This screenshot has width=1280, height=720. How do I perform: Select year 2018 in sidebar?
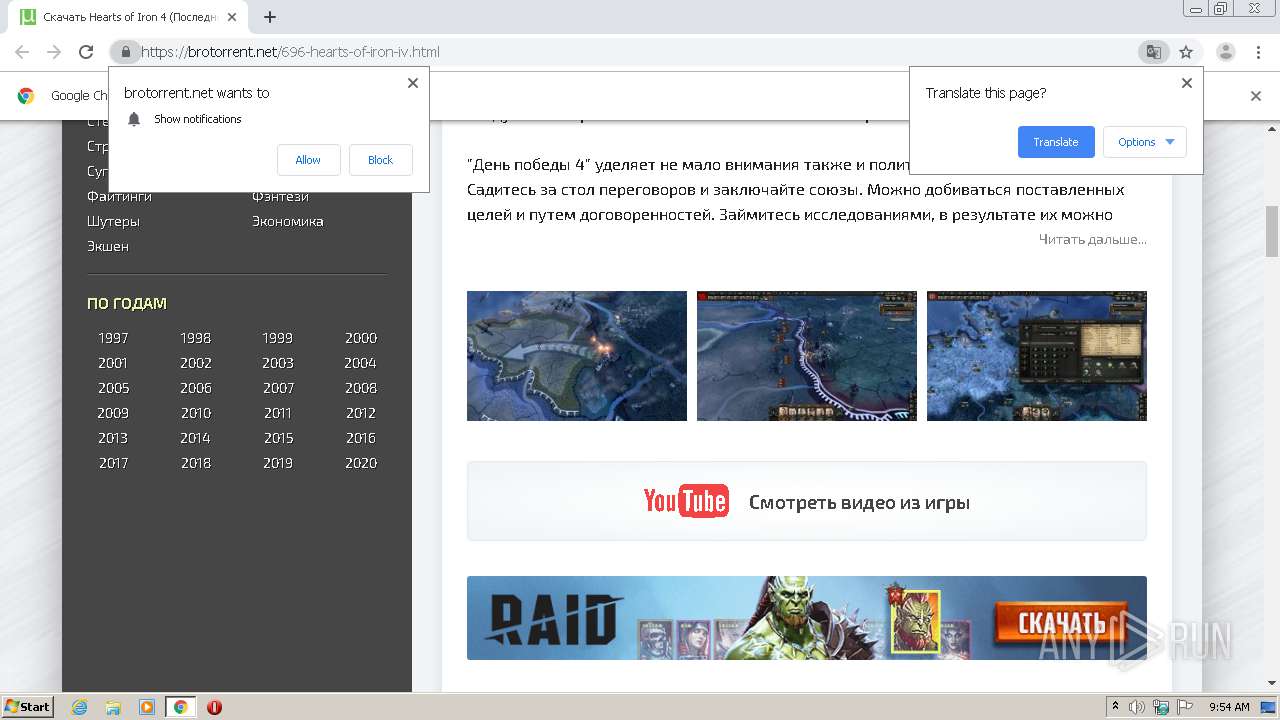point(196,463)
